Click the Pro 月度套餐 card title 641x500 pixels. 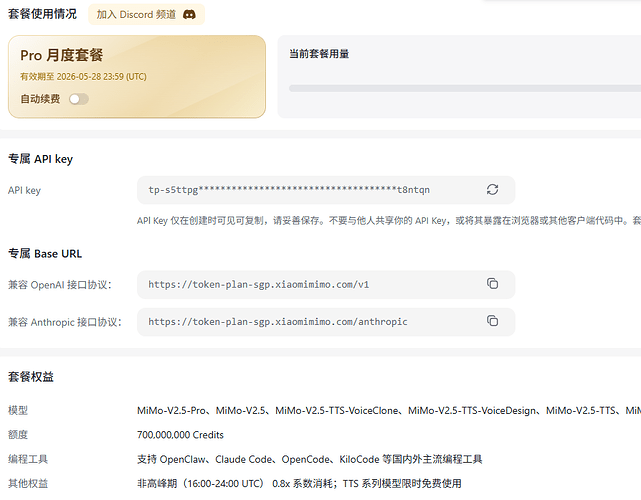coord(62,55)
